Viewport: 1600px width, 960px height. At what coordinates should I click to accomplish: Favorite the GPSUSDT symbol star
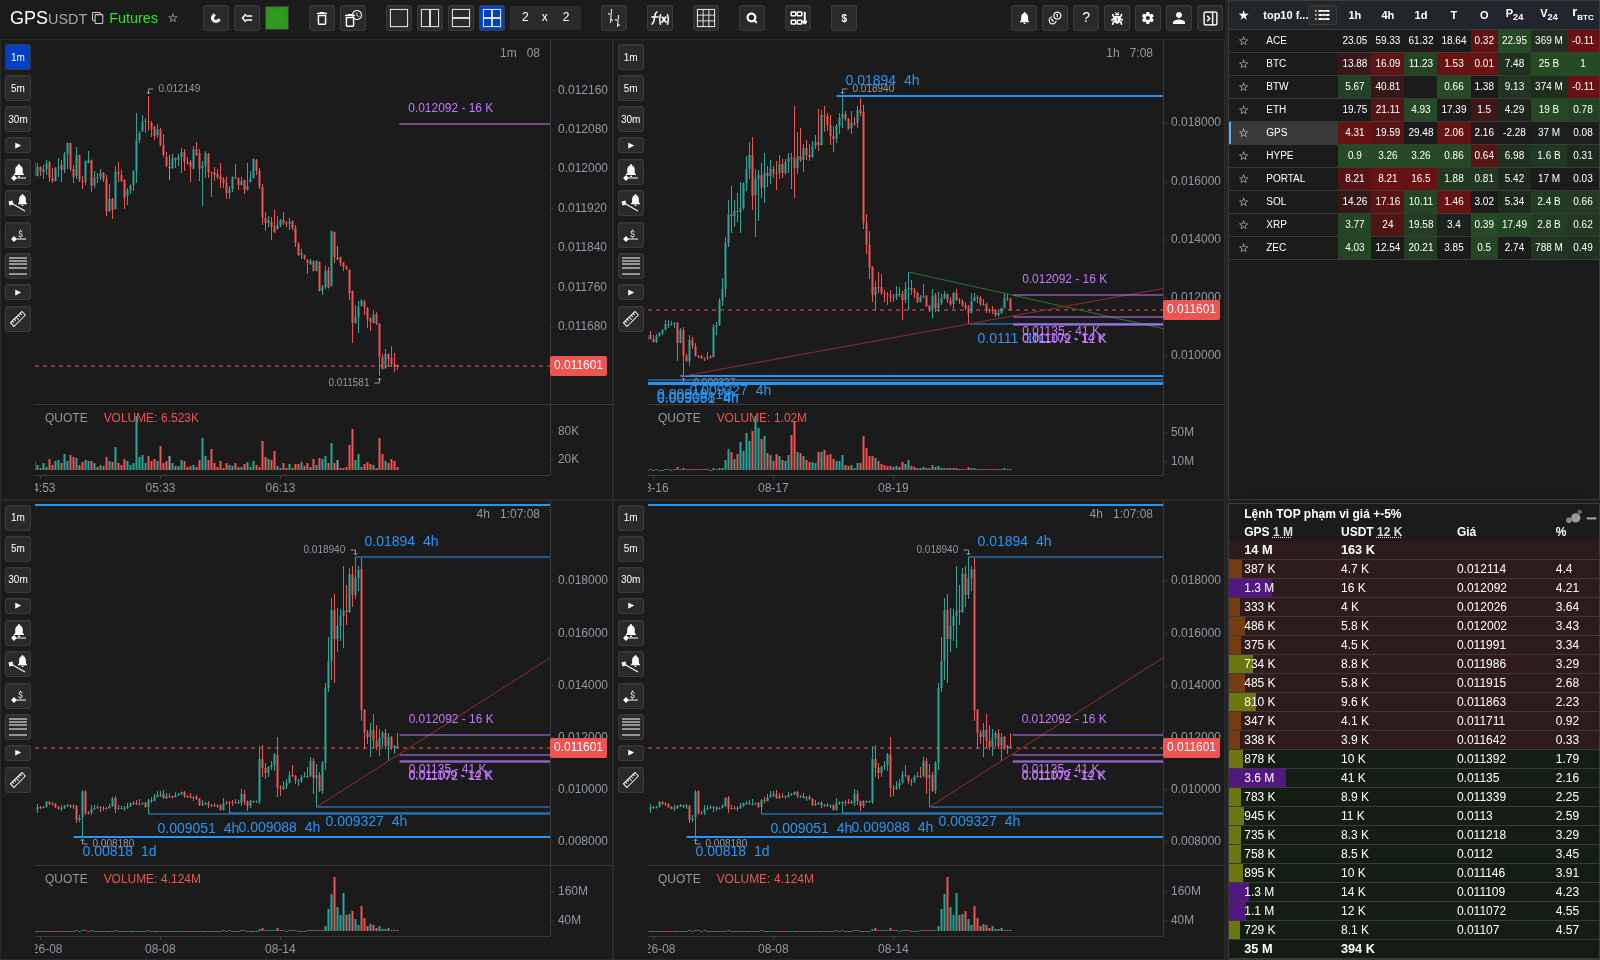(173, 18)
